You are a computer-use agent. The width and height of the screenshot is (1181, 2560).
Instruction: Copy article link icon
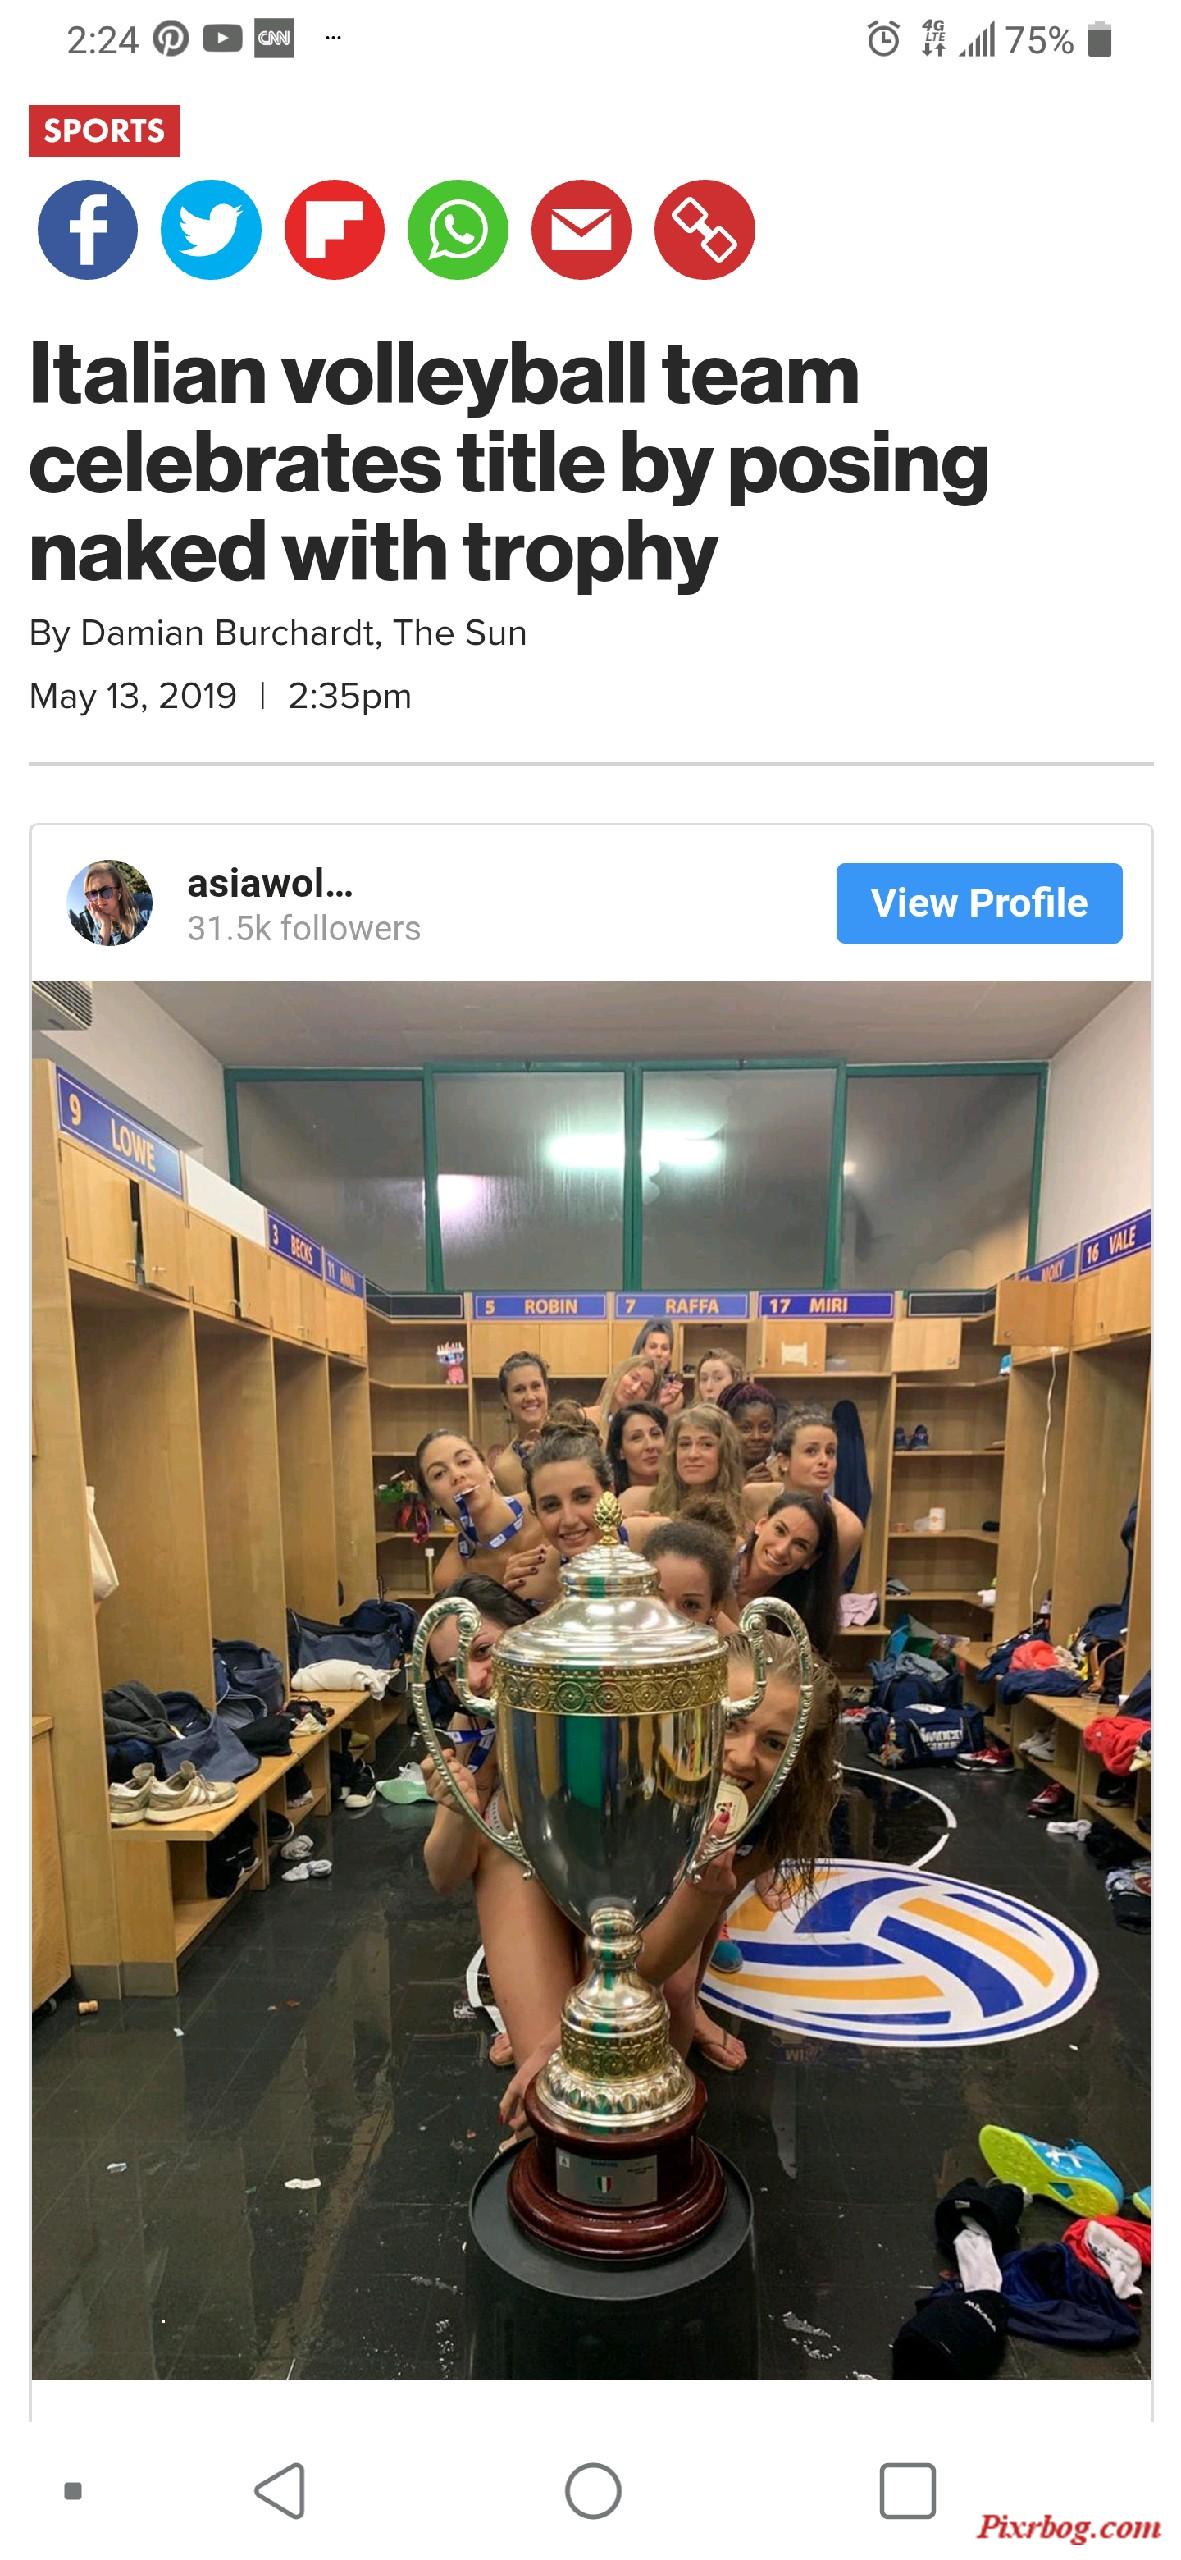click(705, 230)
